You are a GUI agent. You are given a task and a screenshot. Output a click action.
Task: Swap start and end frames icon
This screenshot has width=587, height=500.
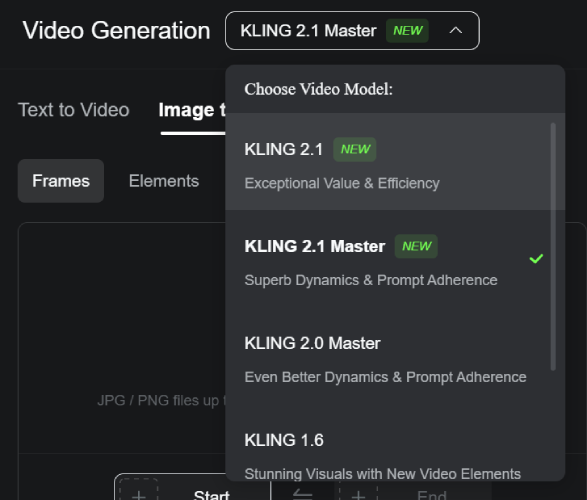click(x=302, y=495)
